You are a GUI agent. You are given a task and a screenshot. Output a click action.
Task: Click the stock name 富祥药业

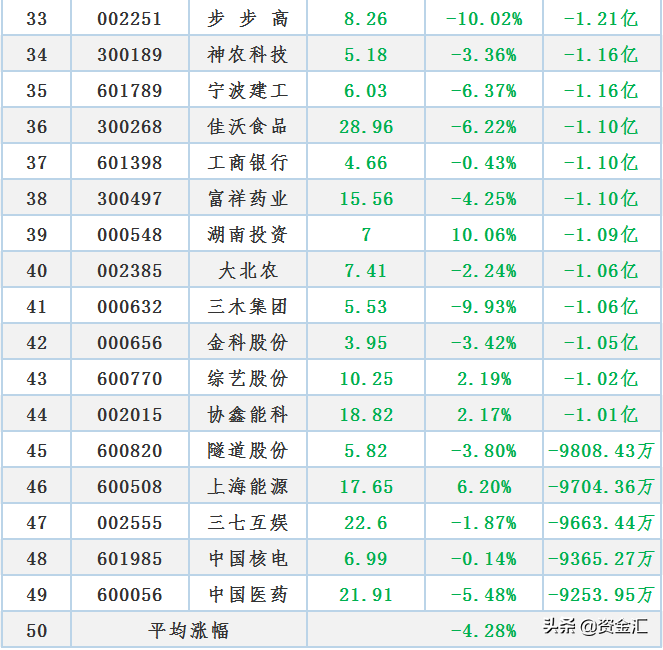click(248, 199)
